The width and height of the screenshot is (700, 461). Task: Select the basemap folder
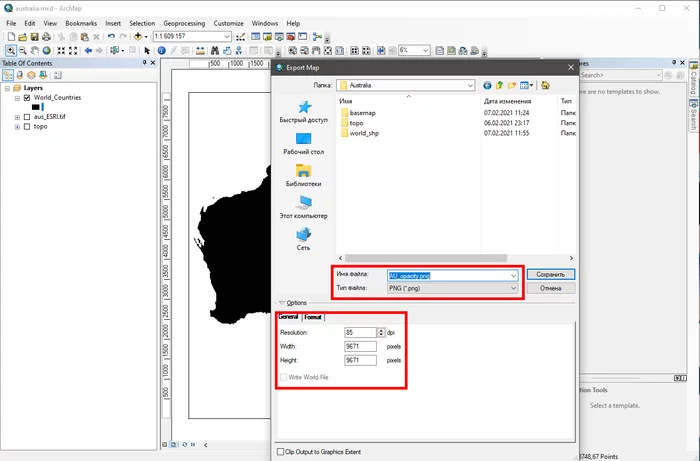(x=358, y=113)
